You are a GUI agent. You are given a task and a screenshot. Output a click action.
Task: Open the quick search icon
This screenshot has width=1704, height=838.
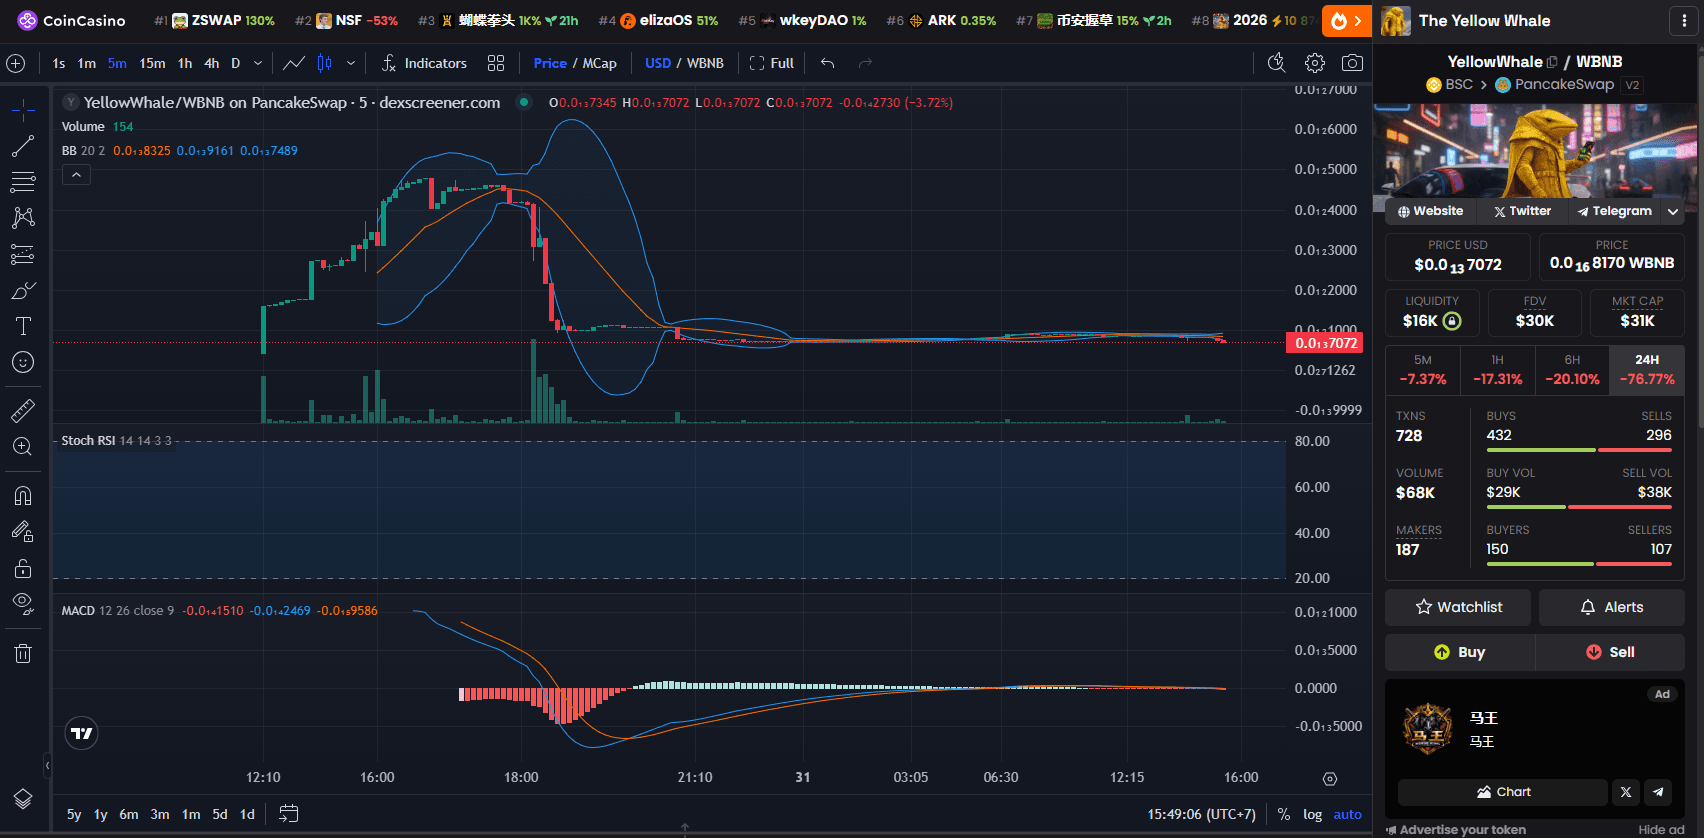click(1277, 63)
